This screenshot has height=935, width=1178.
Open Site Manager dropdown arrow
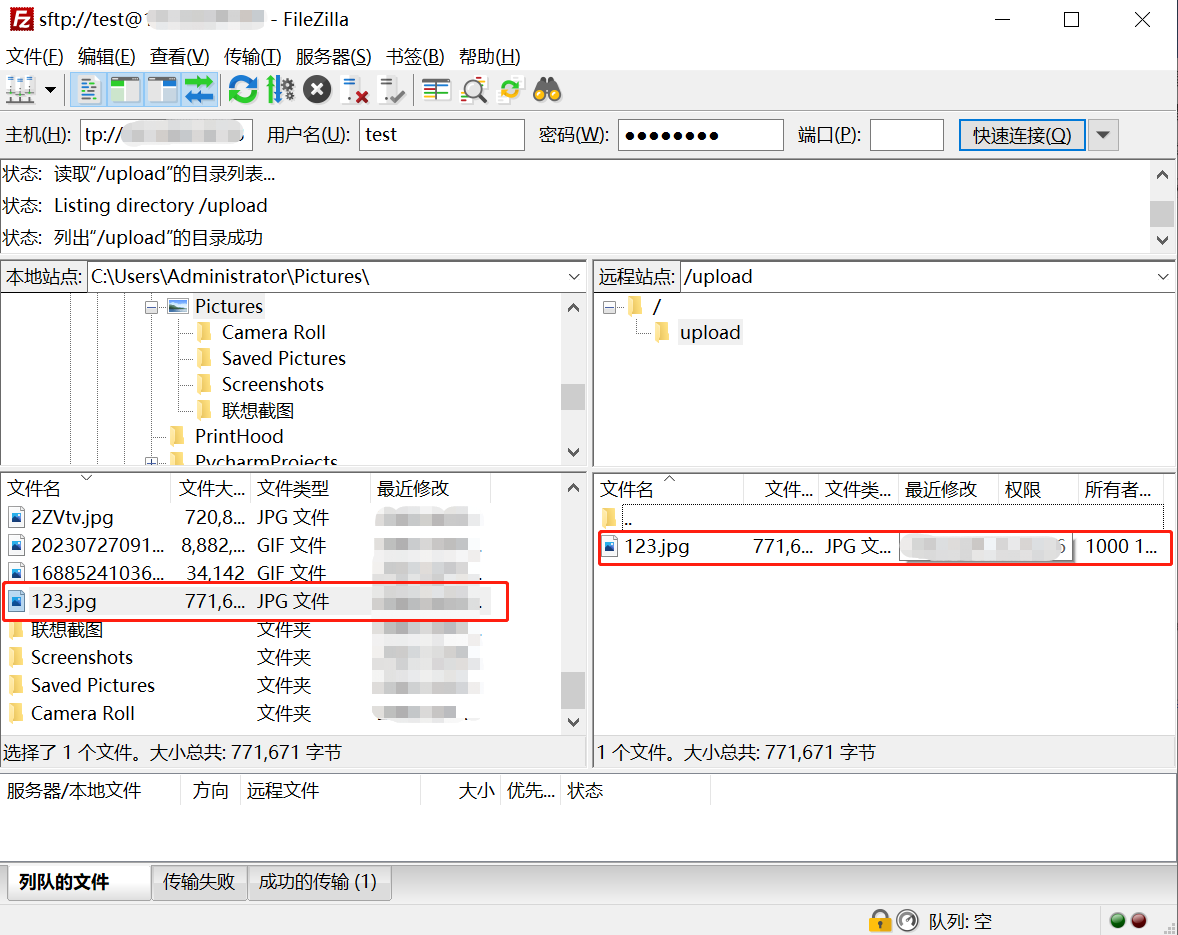[x=50, y=90]
